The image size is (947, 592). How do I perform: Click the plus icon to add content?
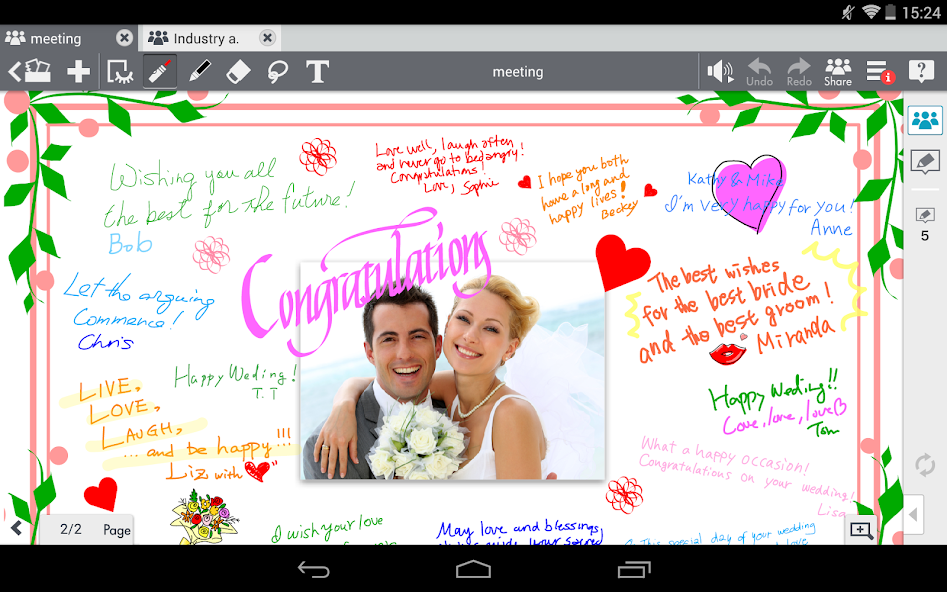click(78, 71)
